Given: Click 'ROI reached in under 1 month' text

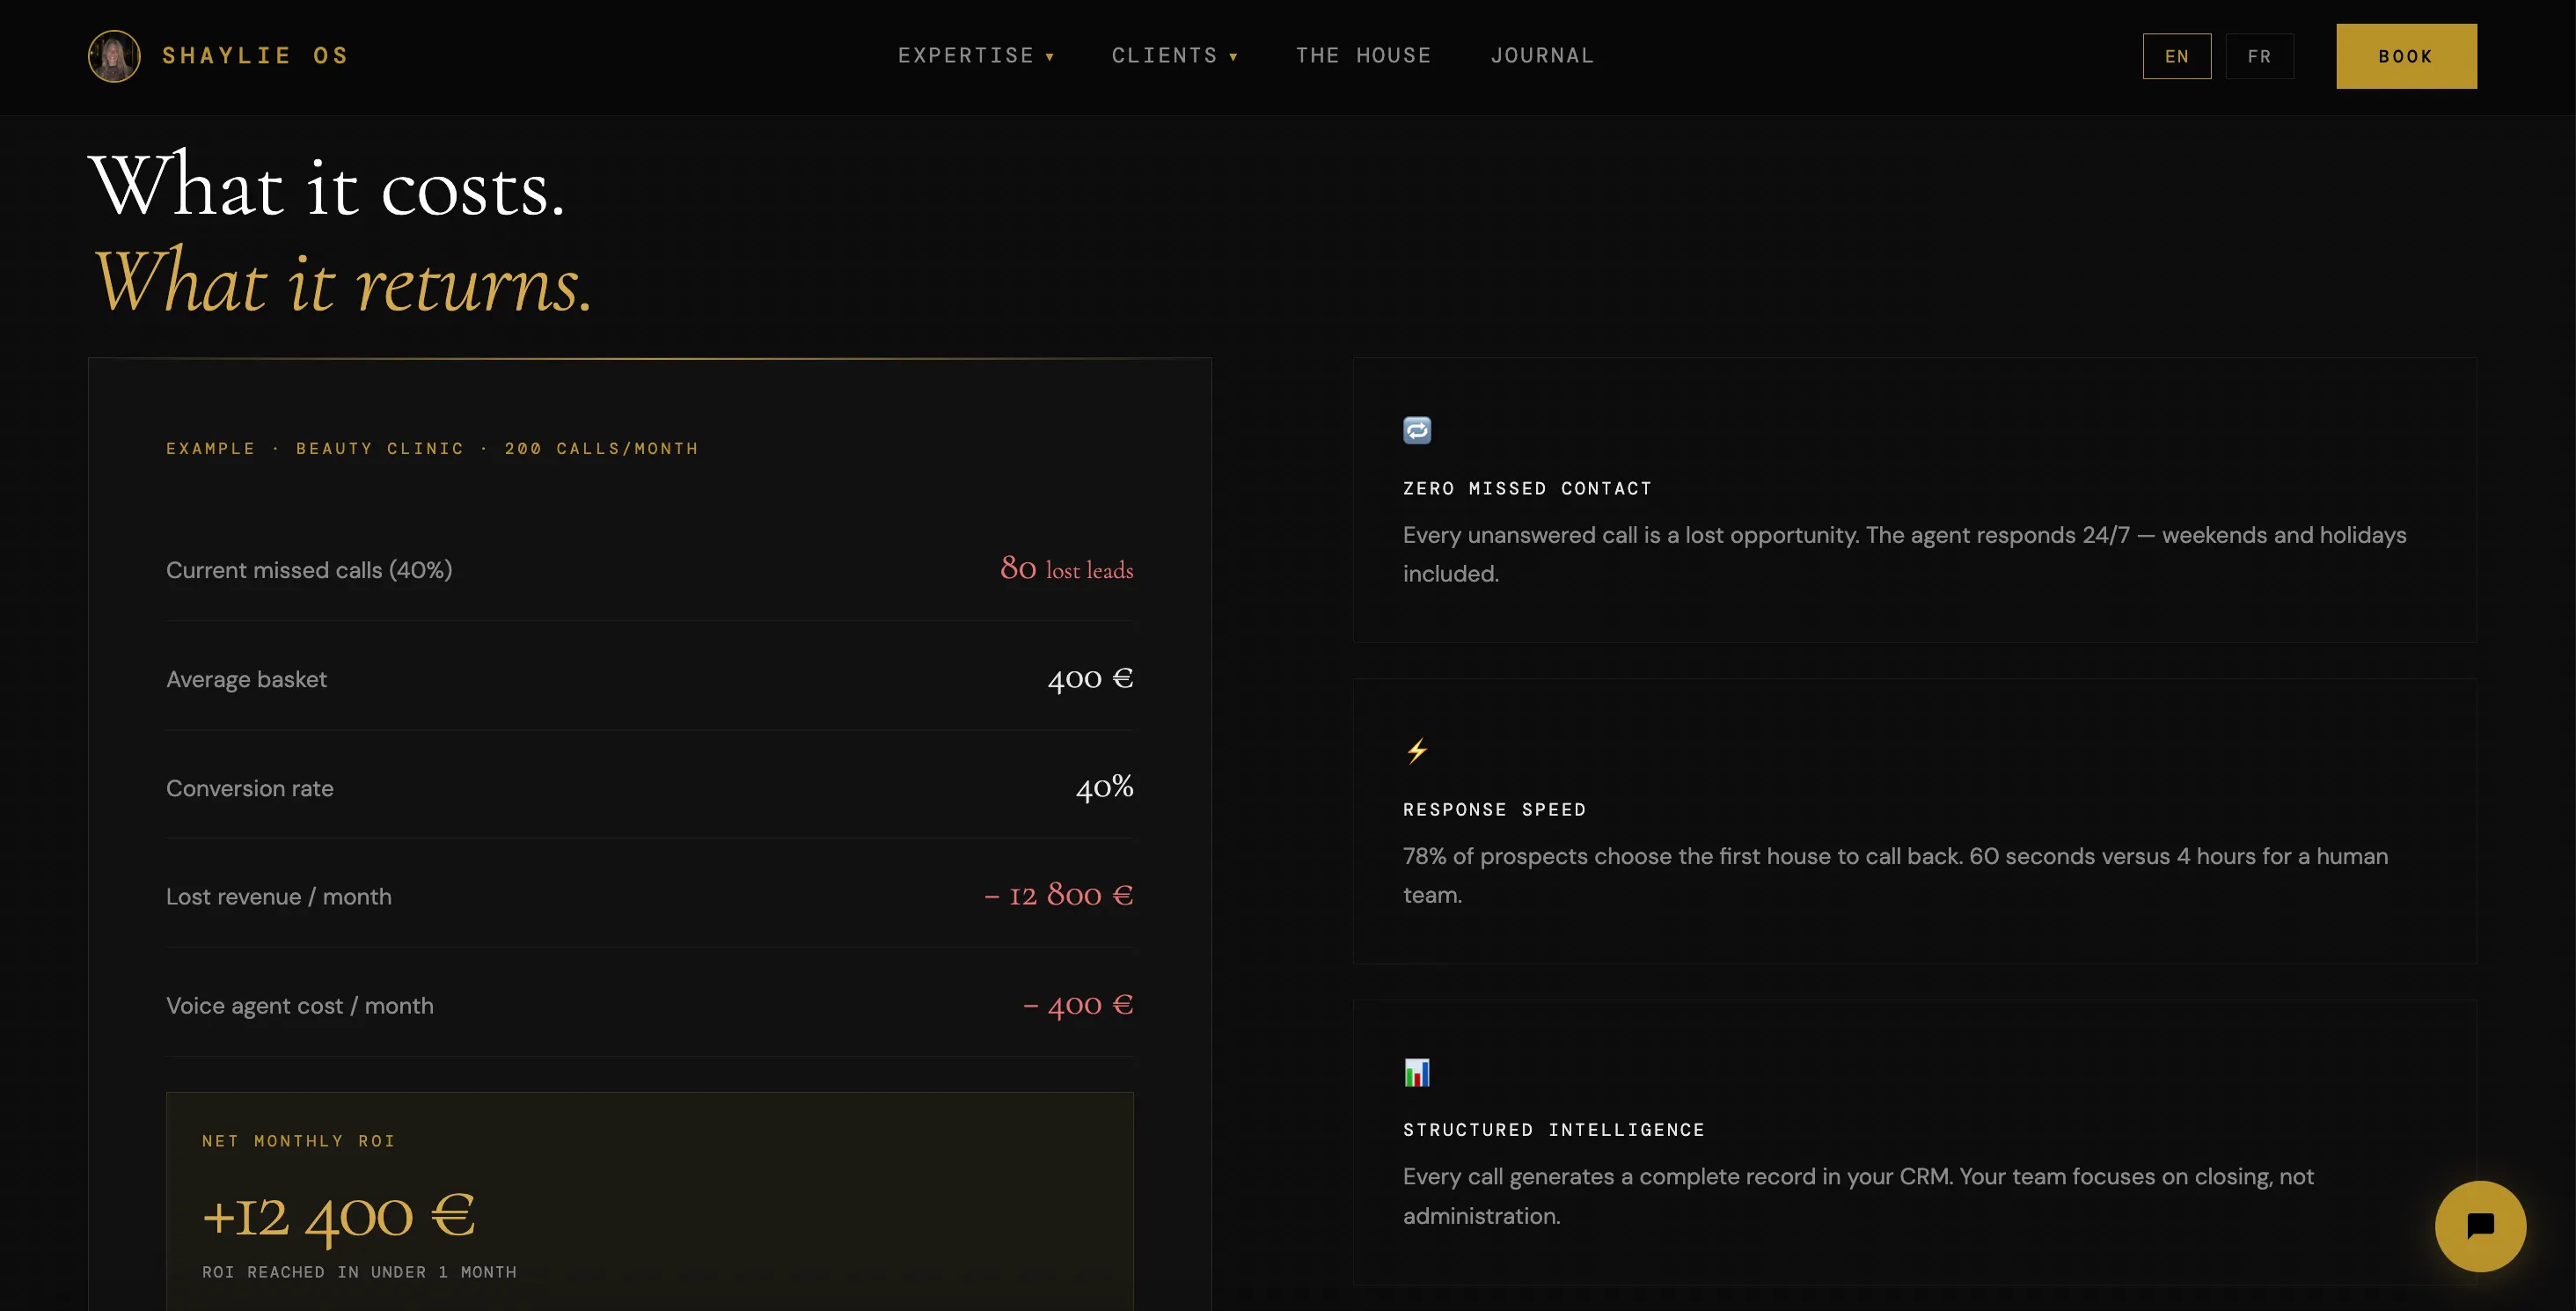Looking at the screenshot, I should 360,1272.
